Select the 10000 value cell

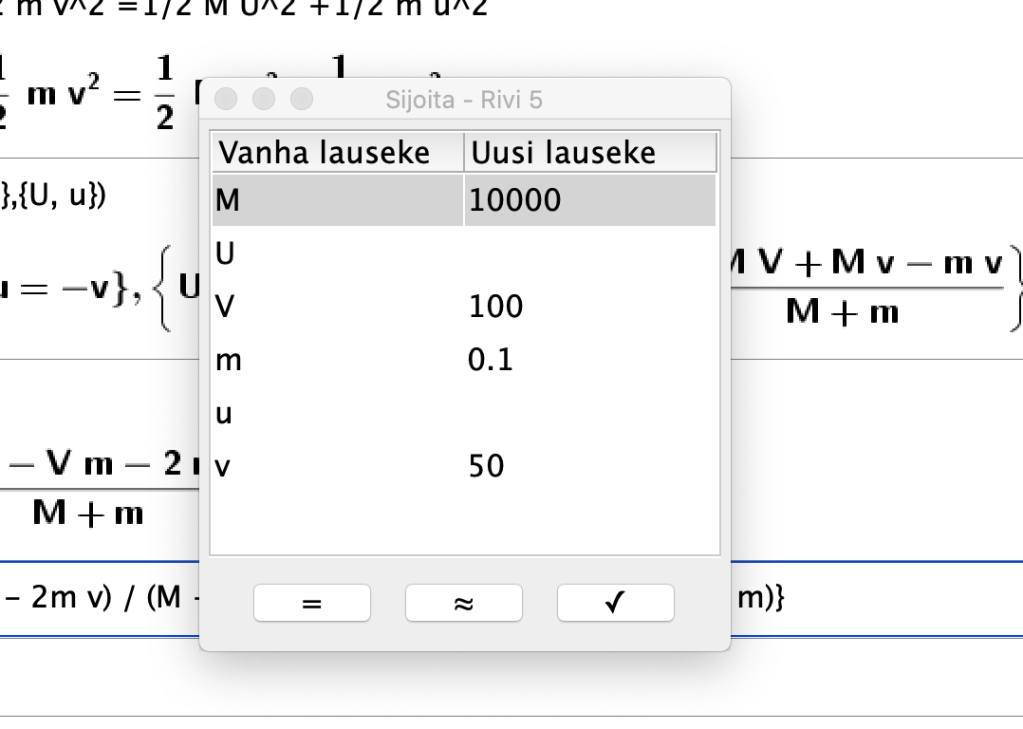coord(590,200)
